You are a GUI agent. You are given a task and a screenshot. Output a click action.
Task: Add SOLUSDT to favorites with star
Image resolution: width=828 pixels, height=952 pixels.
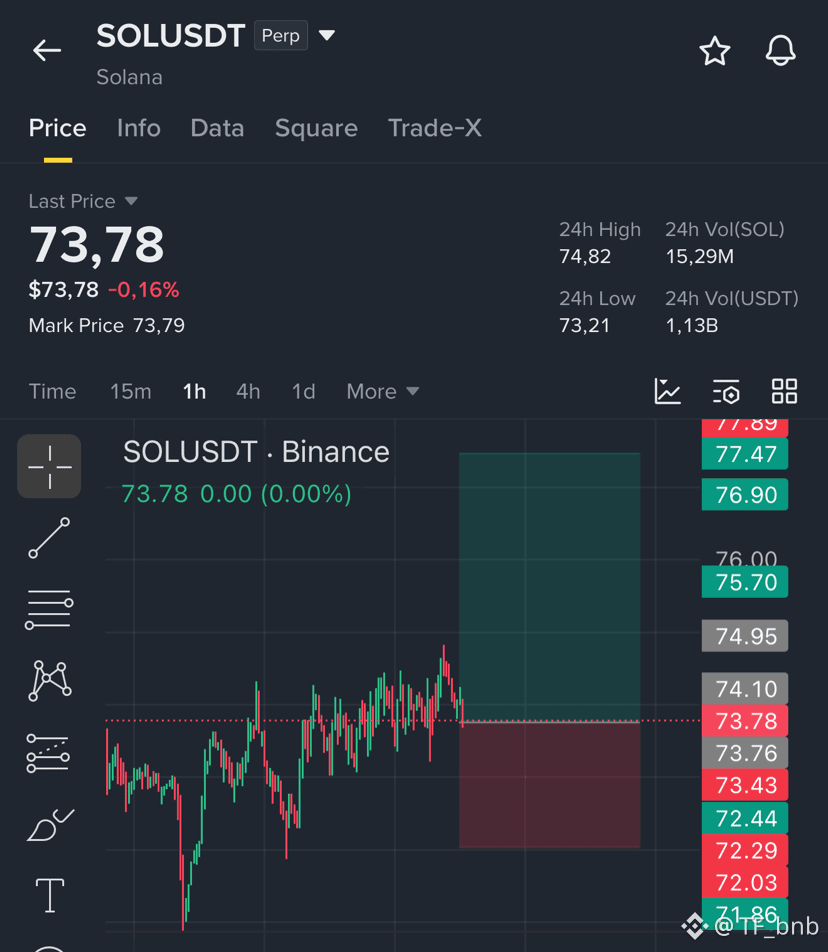point(714,50)
